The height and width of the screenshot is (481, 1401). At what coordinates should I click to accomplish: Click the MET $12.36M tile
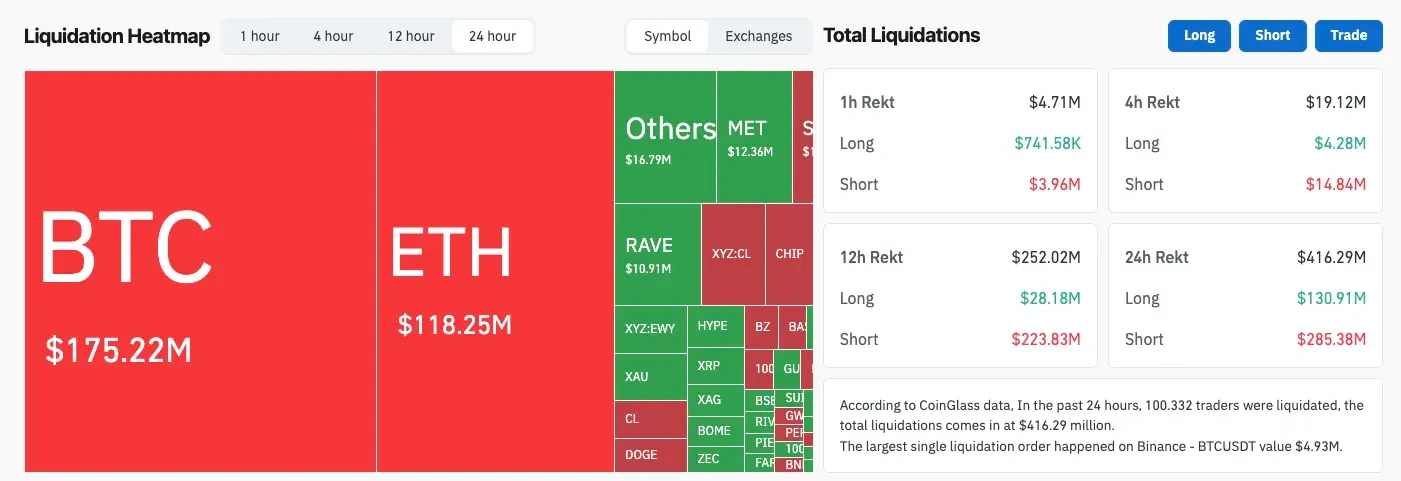coord(754,137)
